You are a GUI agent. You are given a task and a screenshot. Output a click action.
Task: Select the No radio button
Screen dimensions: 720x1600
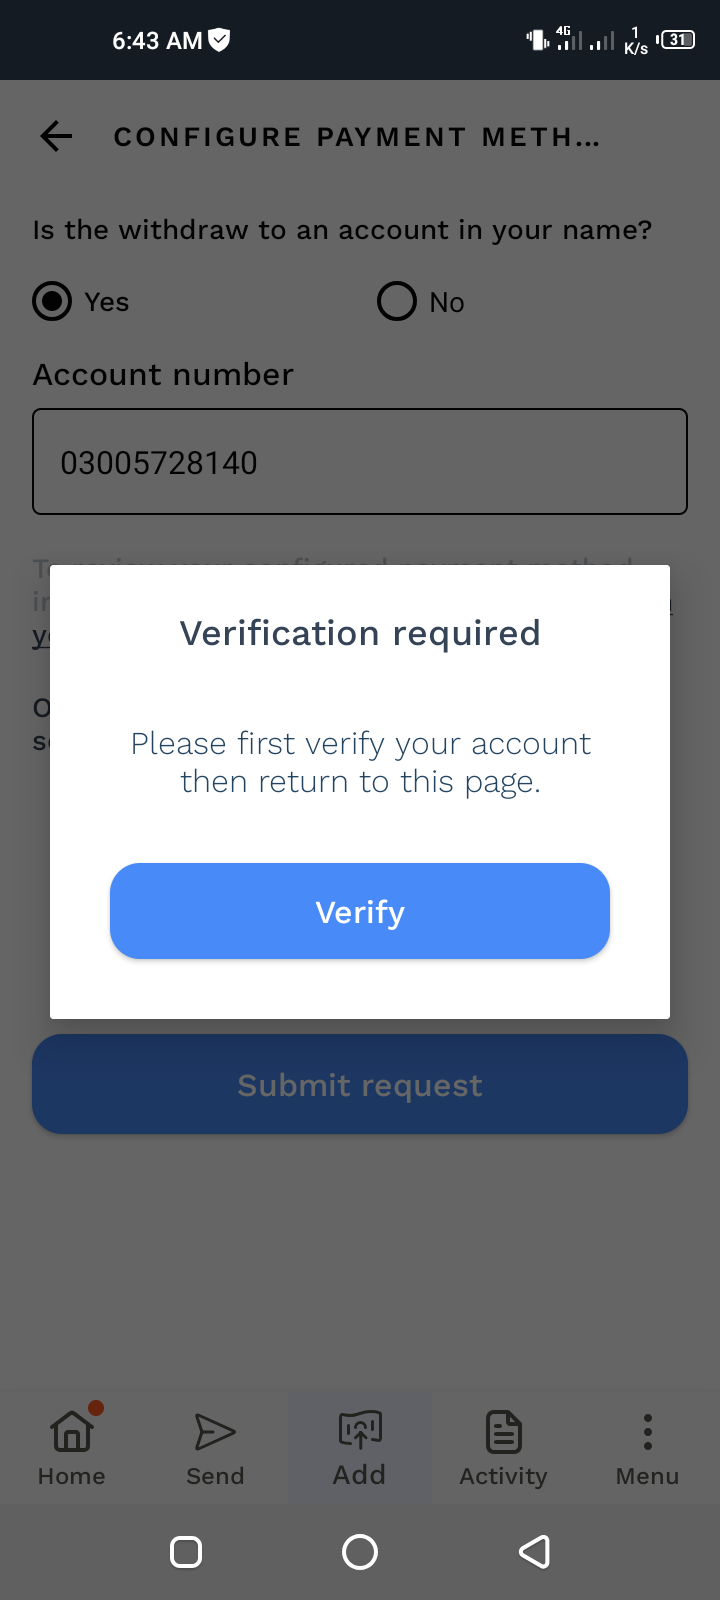(x=397, y=301)
